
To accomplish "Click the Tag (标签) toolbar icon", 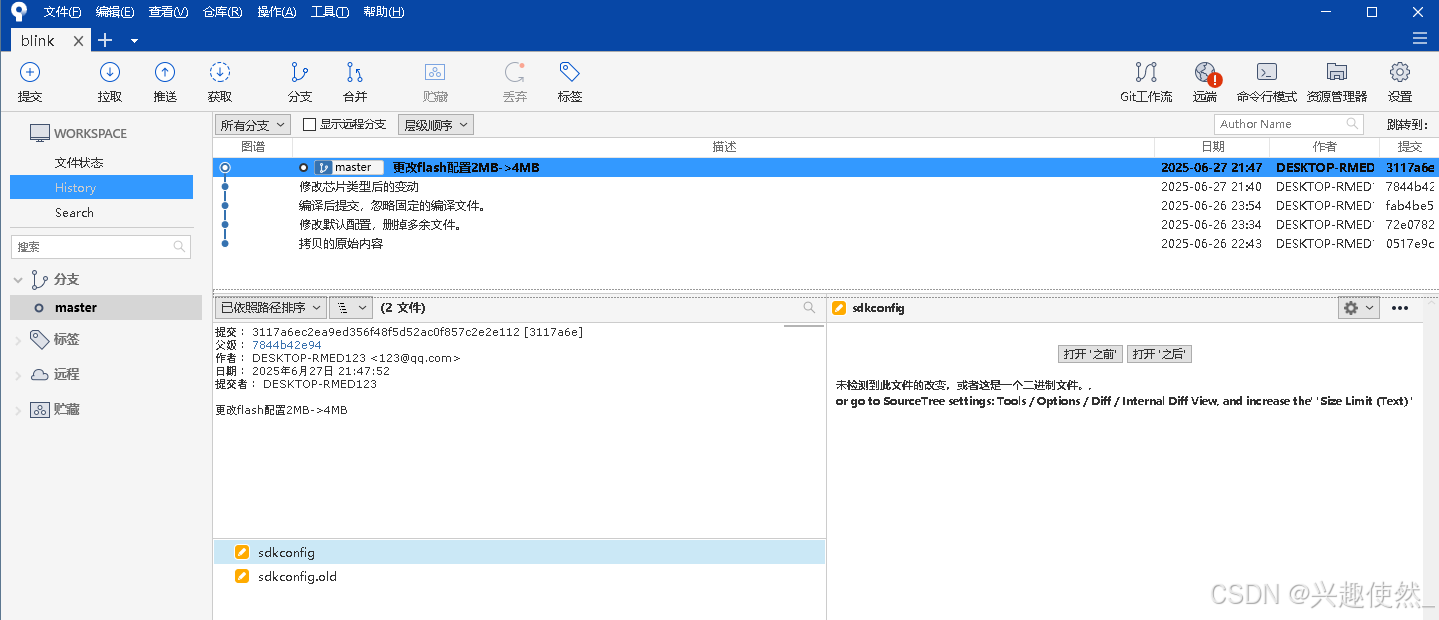I will 570,72.
